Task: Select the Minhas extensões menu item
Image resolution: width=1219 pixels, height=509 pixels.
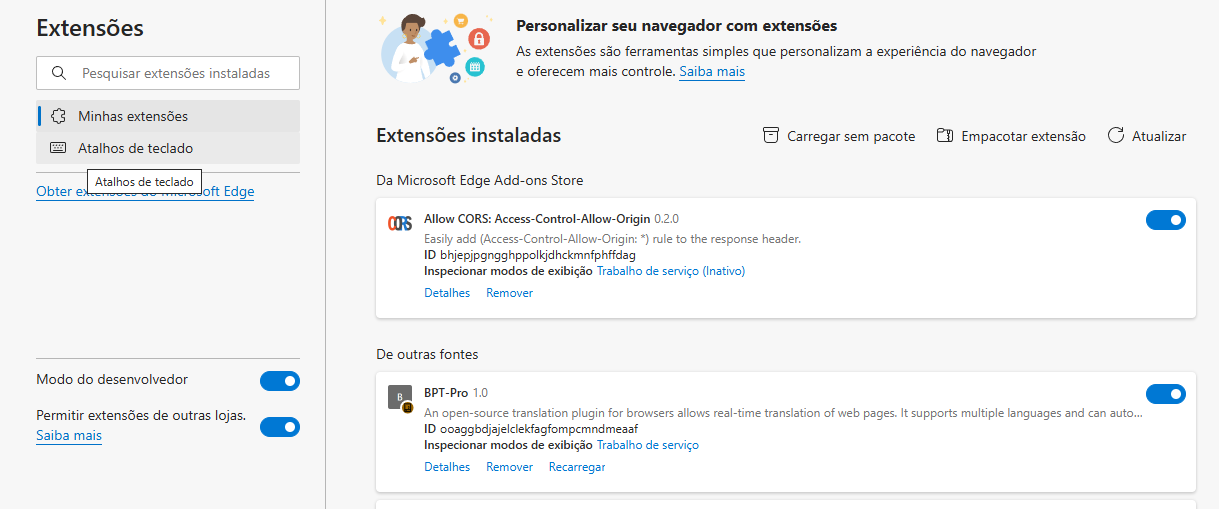Action: tap(168, 116)
